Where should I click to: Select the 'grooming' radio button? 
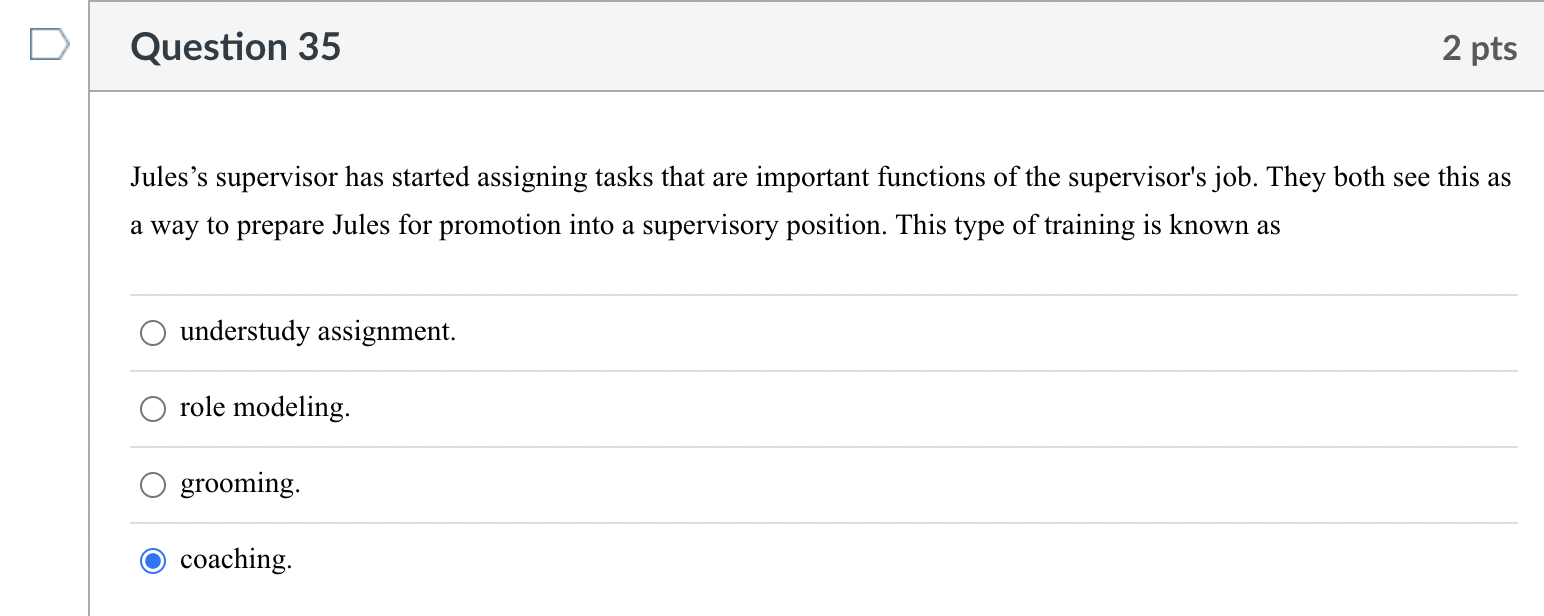pyautogui.click(x=152, y=484)
